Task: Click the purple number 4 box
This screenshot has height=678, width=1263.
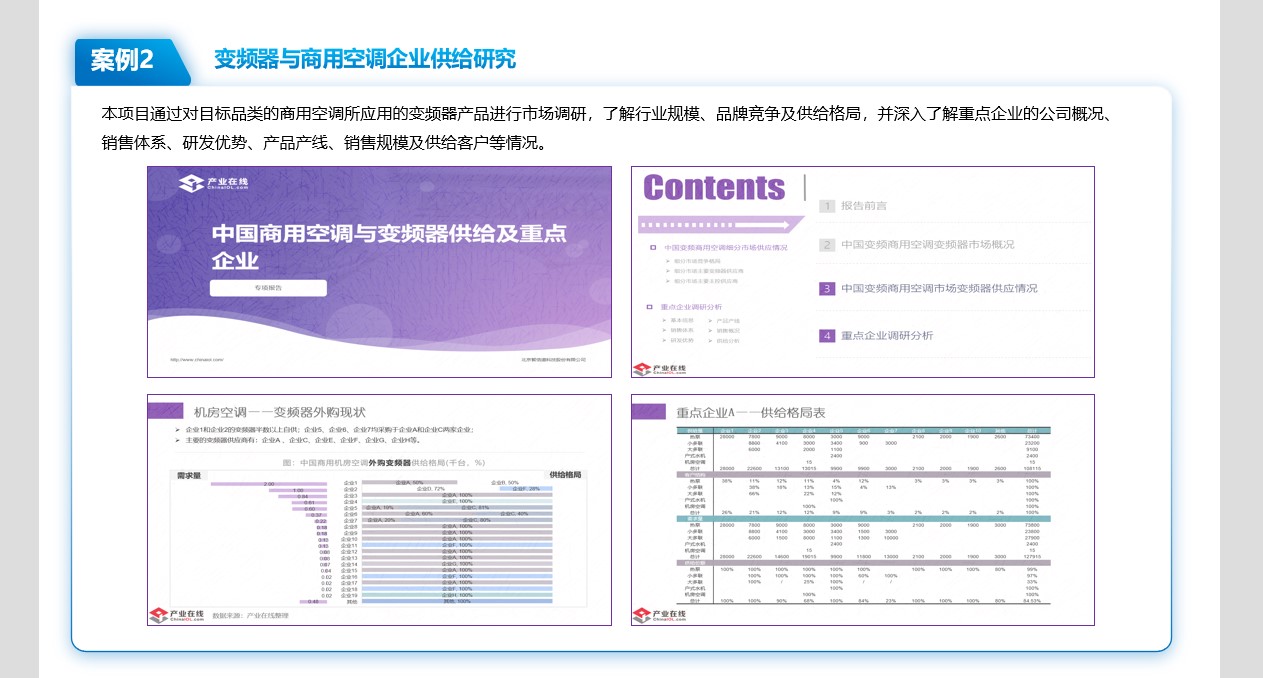Action: pos(827,336)
